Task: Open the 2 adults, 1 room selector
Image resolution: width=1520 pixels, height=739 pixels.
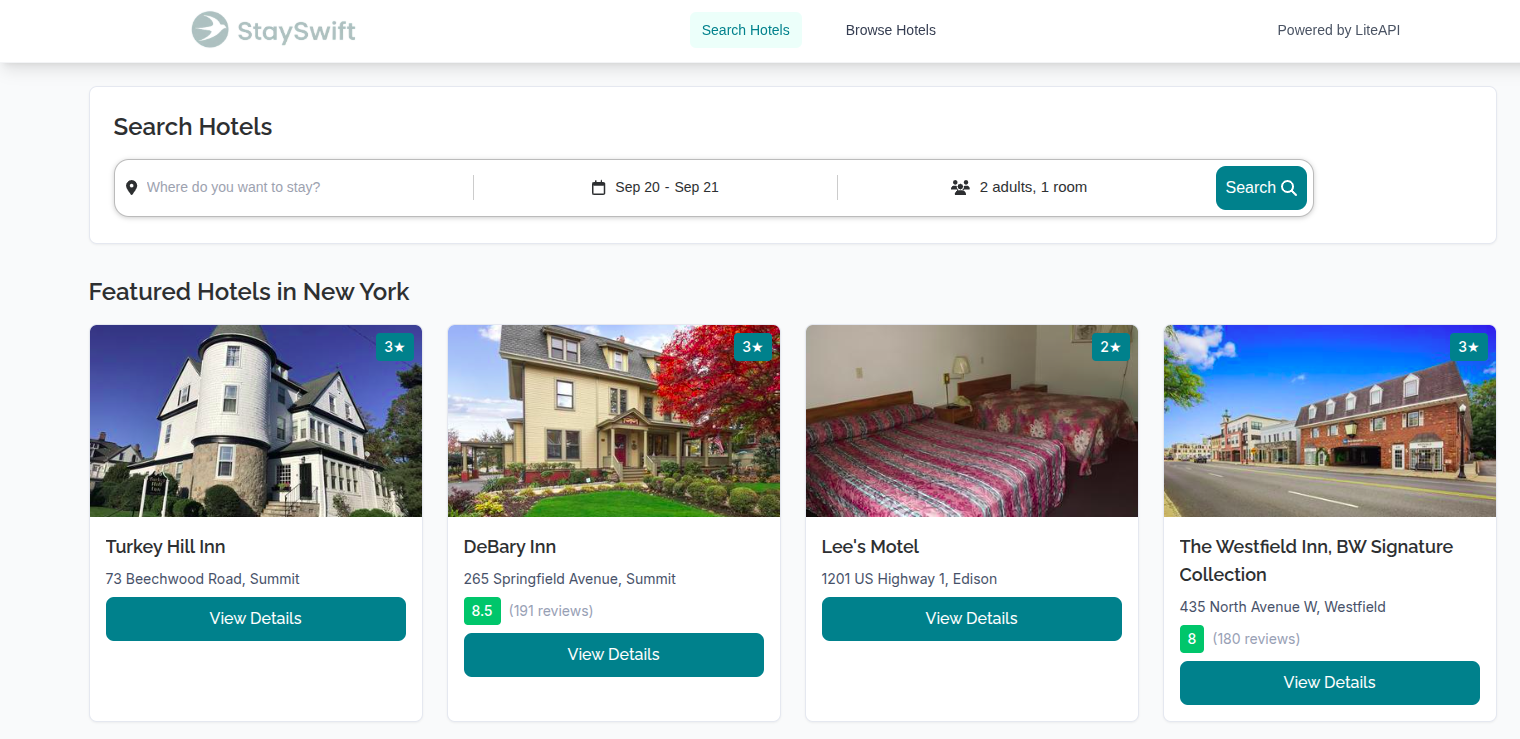Action: [x=1032, y=188]
